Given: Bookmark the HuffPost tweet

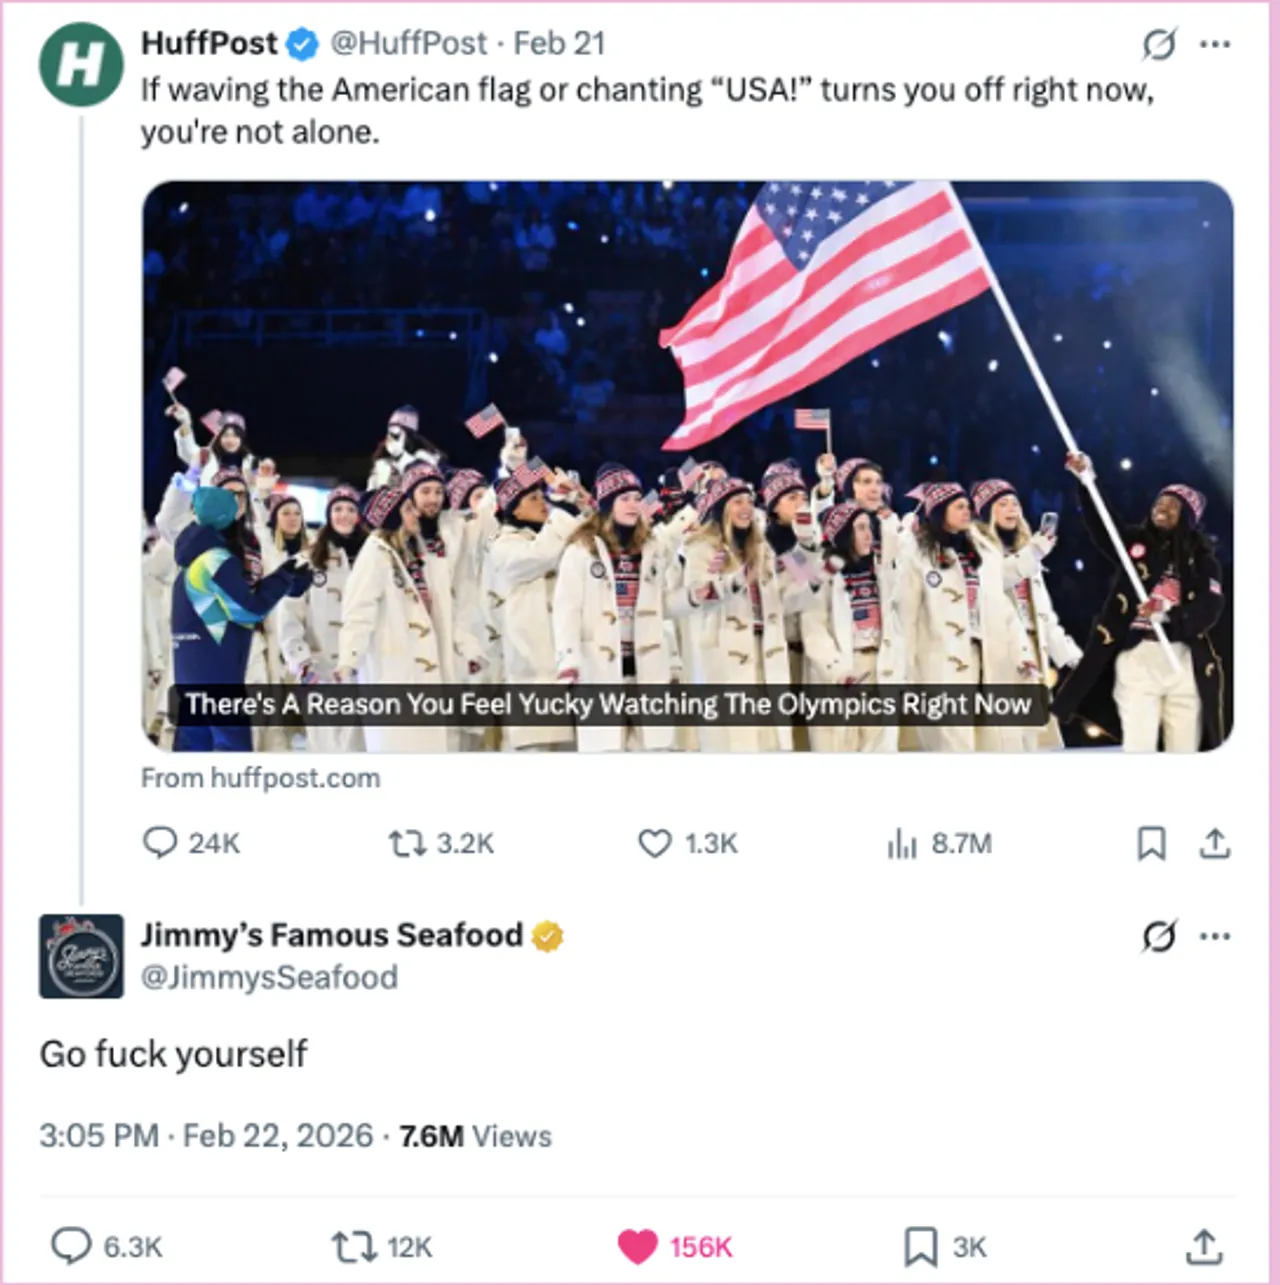Looking at the screenshot, I should tap(1152, 844).
